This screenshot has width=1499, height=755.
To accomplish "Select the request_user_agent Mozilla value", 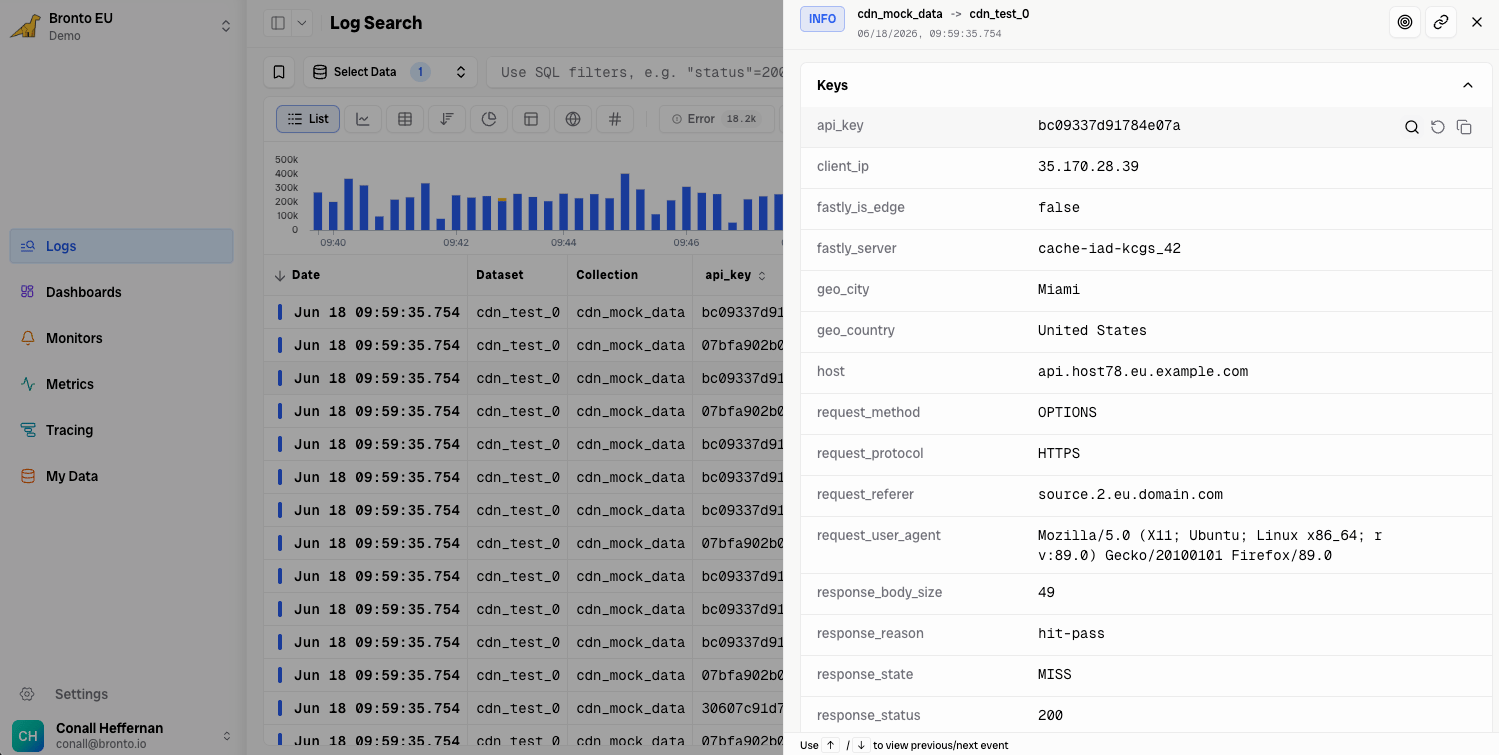I will (x=1210, y=546).
